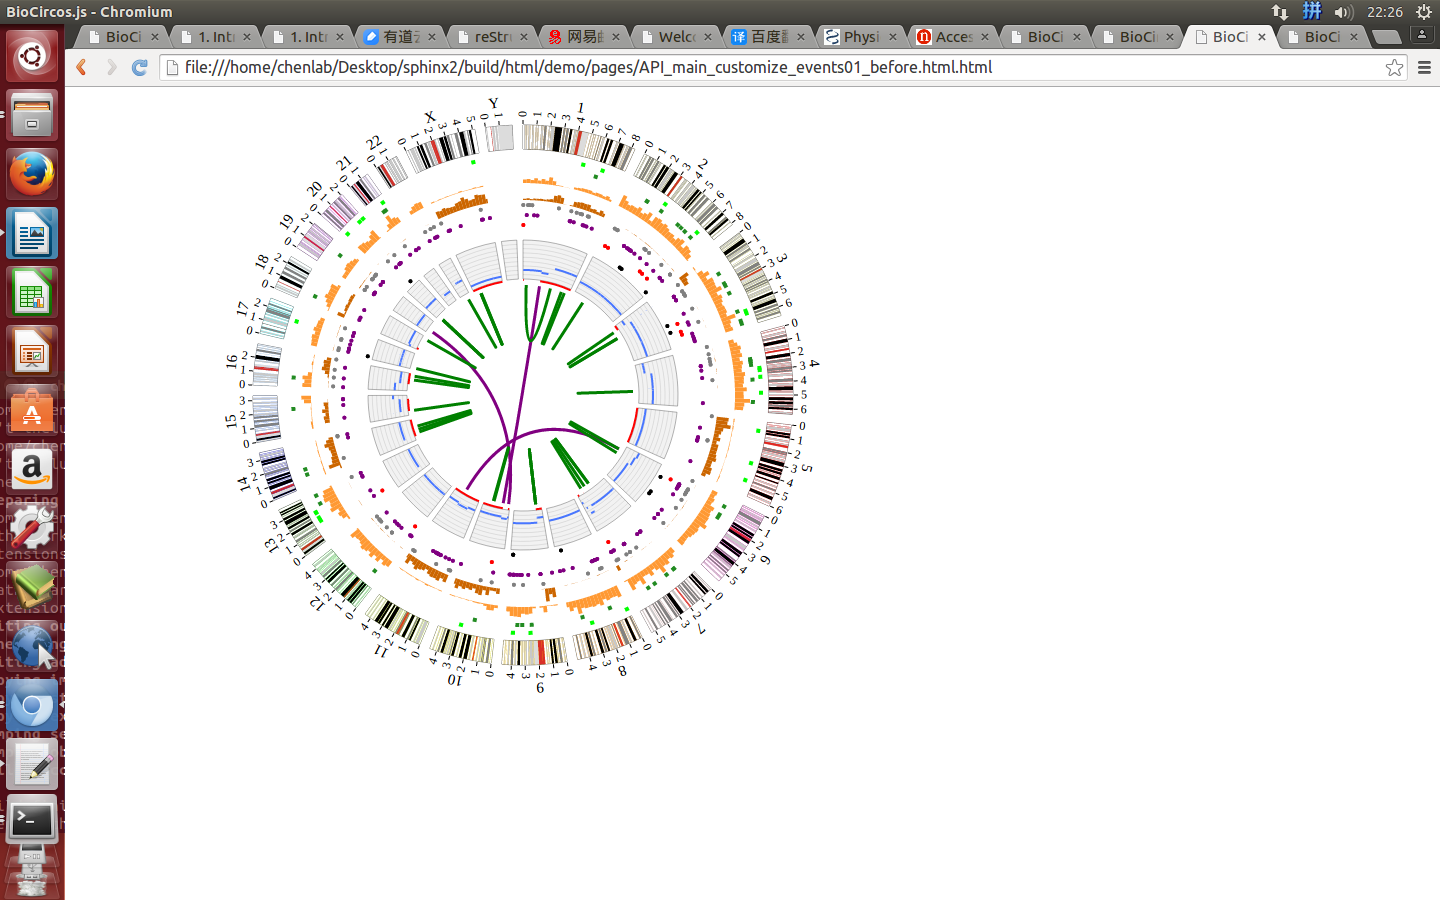Open the green book launcher icon

click(x=32, y=588)
